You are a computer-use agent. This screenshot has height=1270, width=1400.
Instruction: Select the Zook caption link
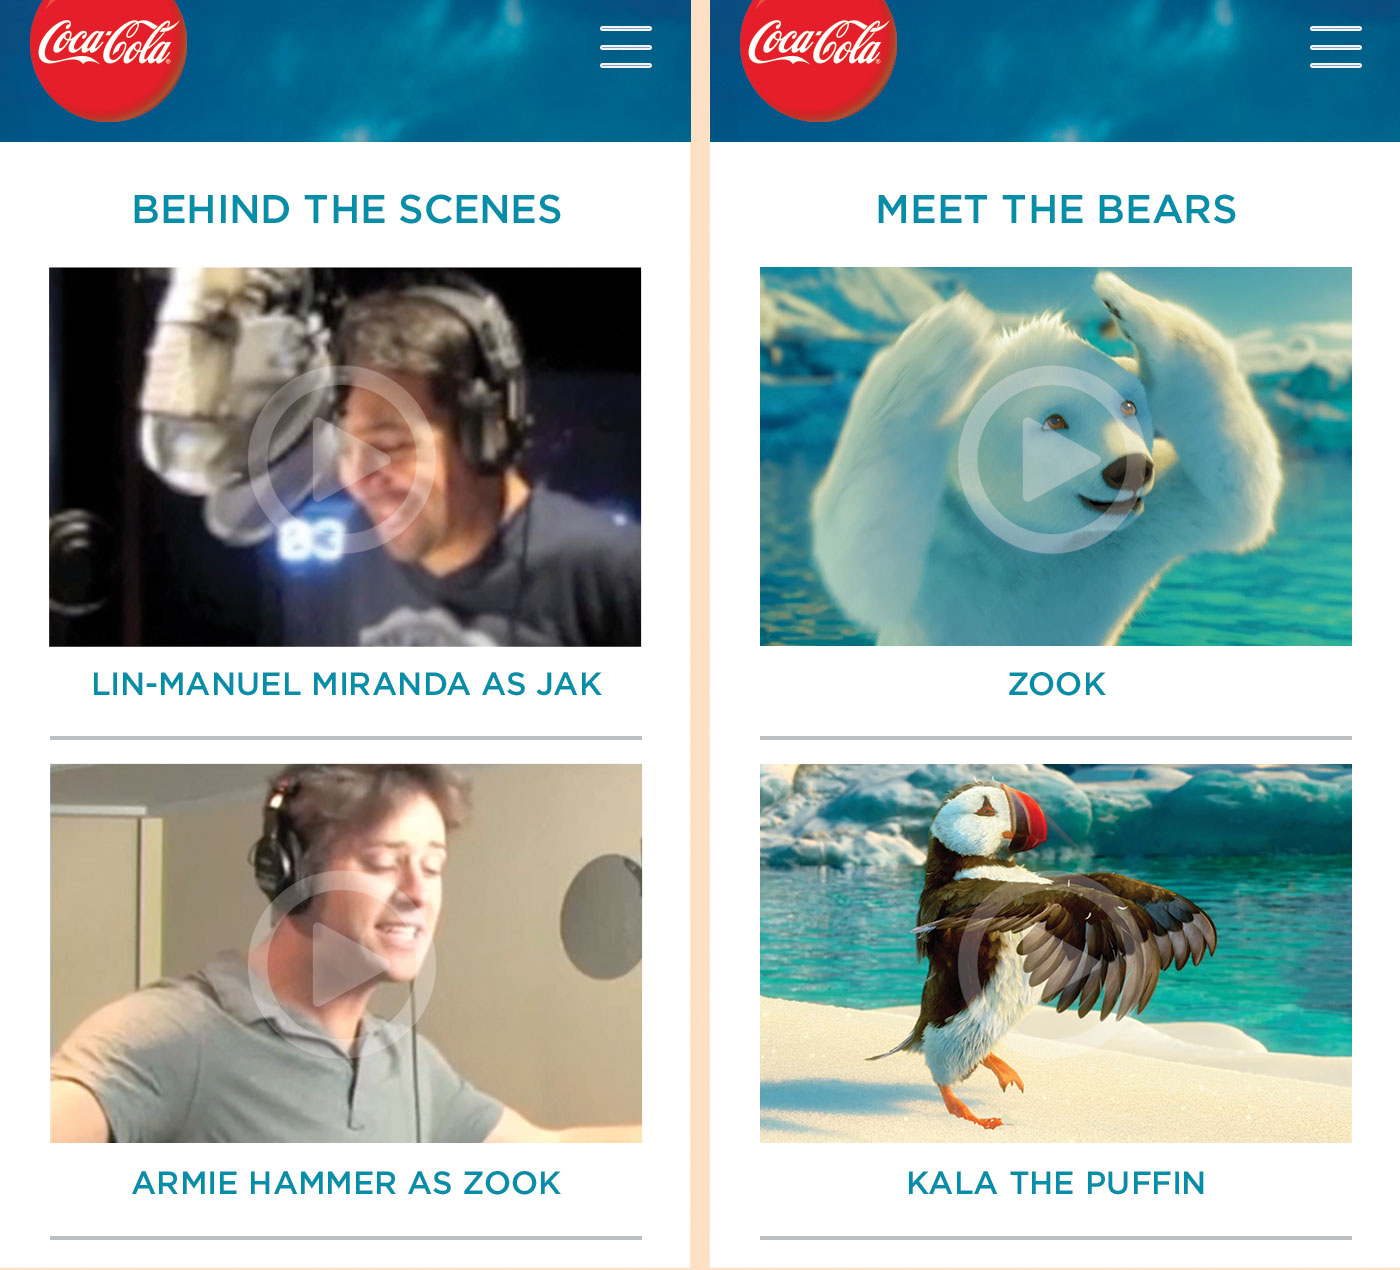click(1057, 684)
